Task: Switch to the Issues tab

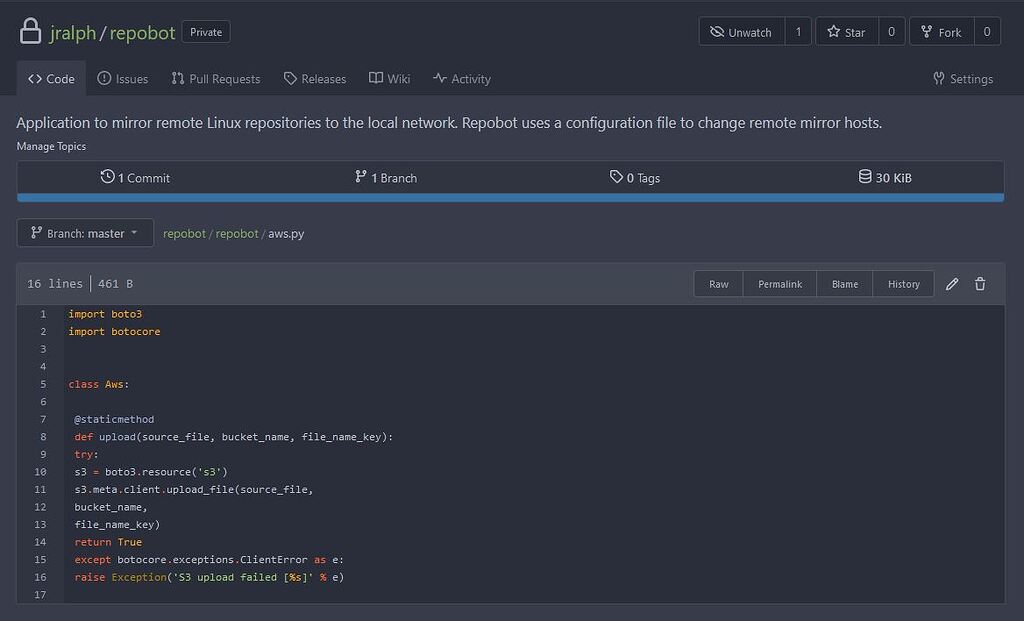Action: [122, 78]
